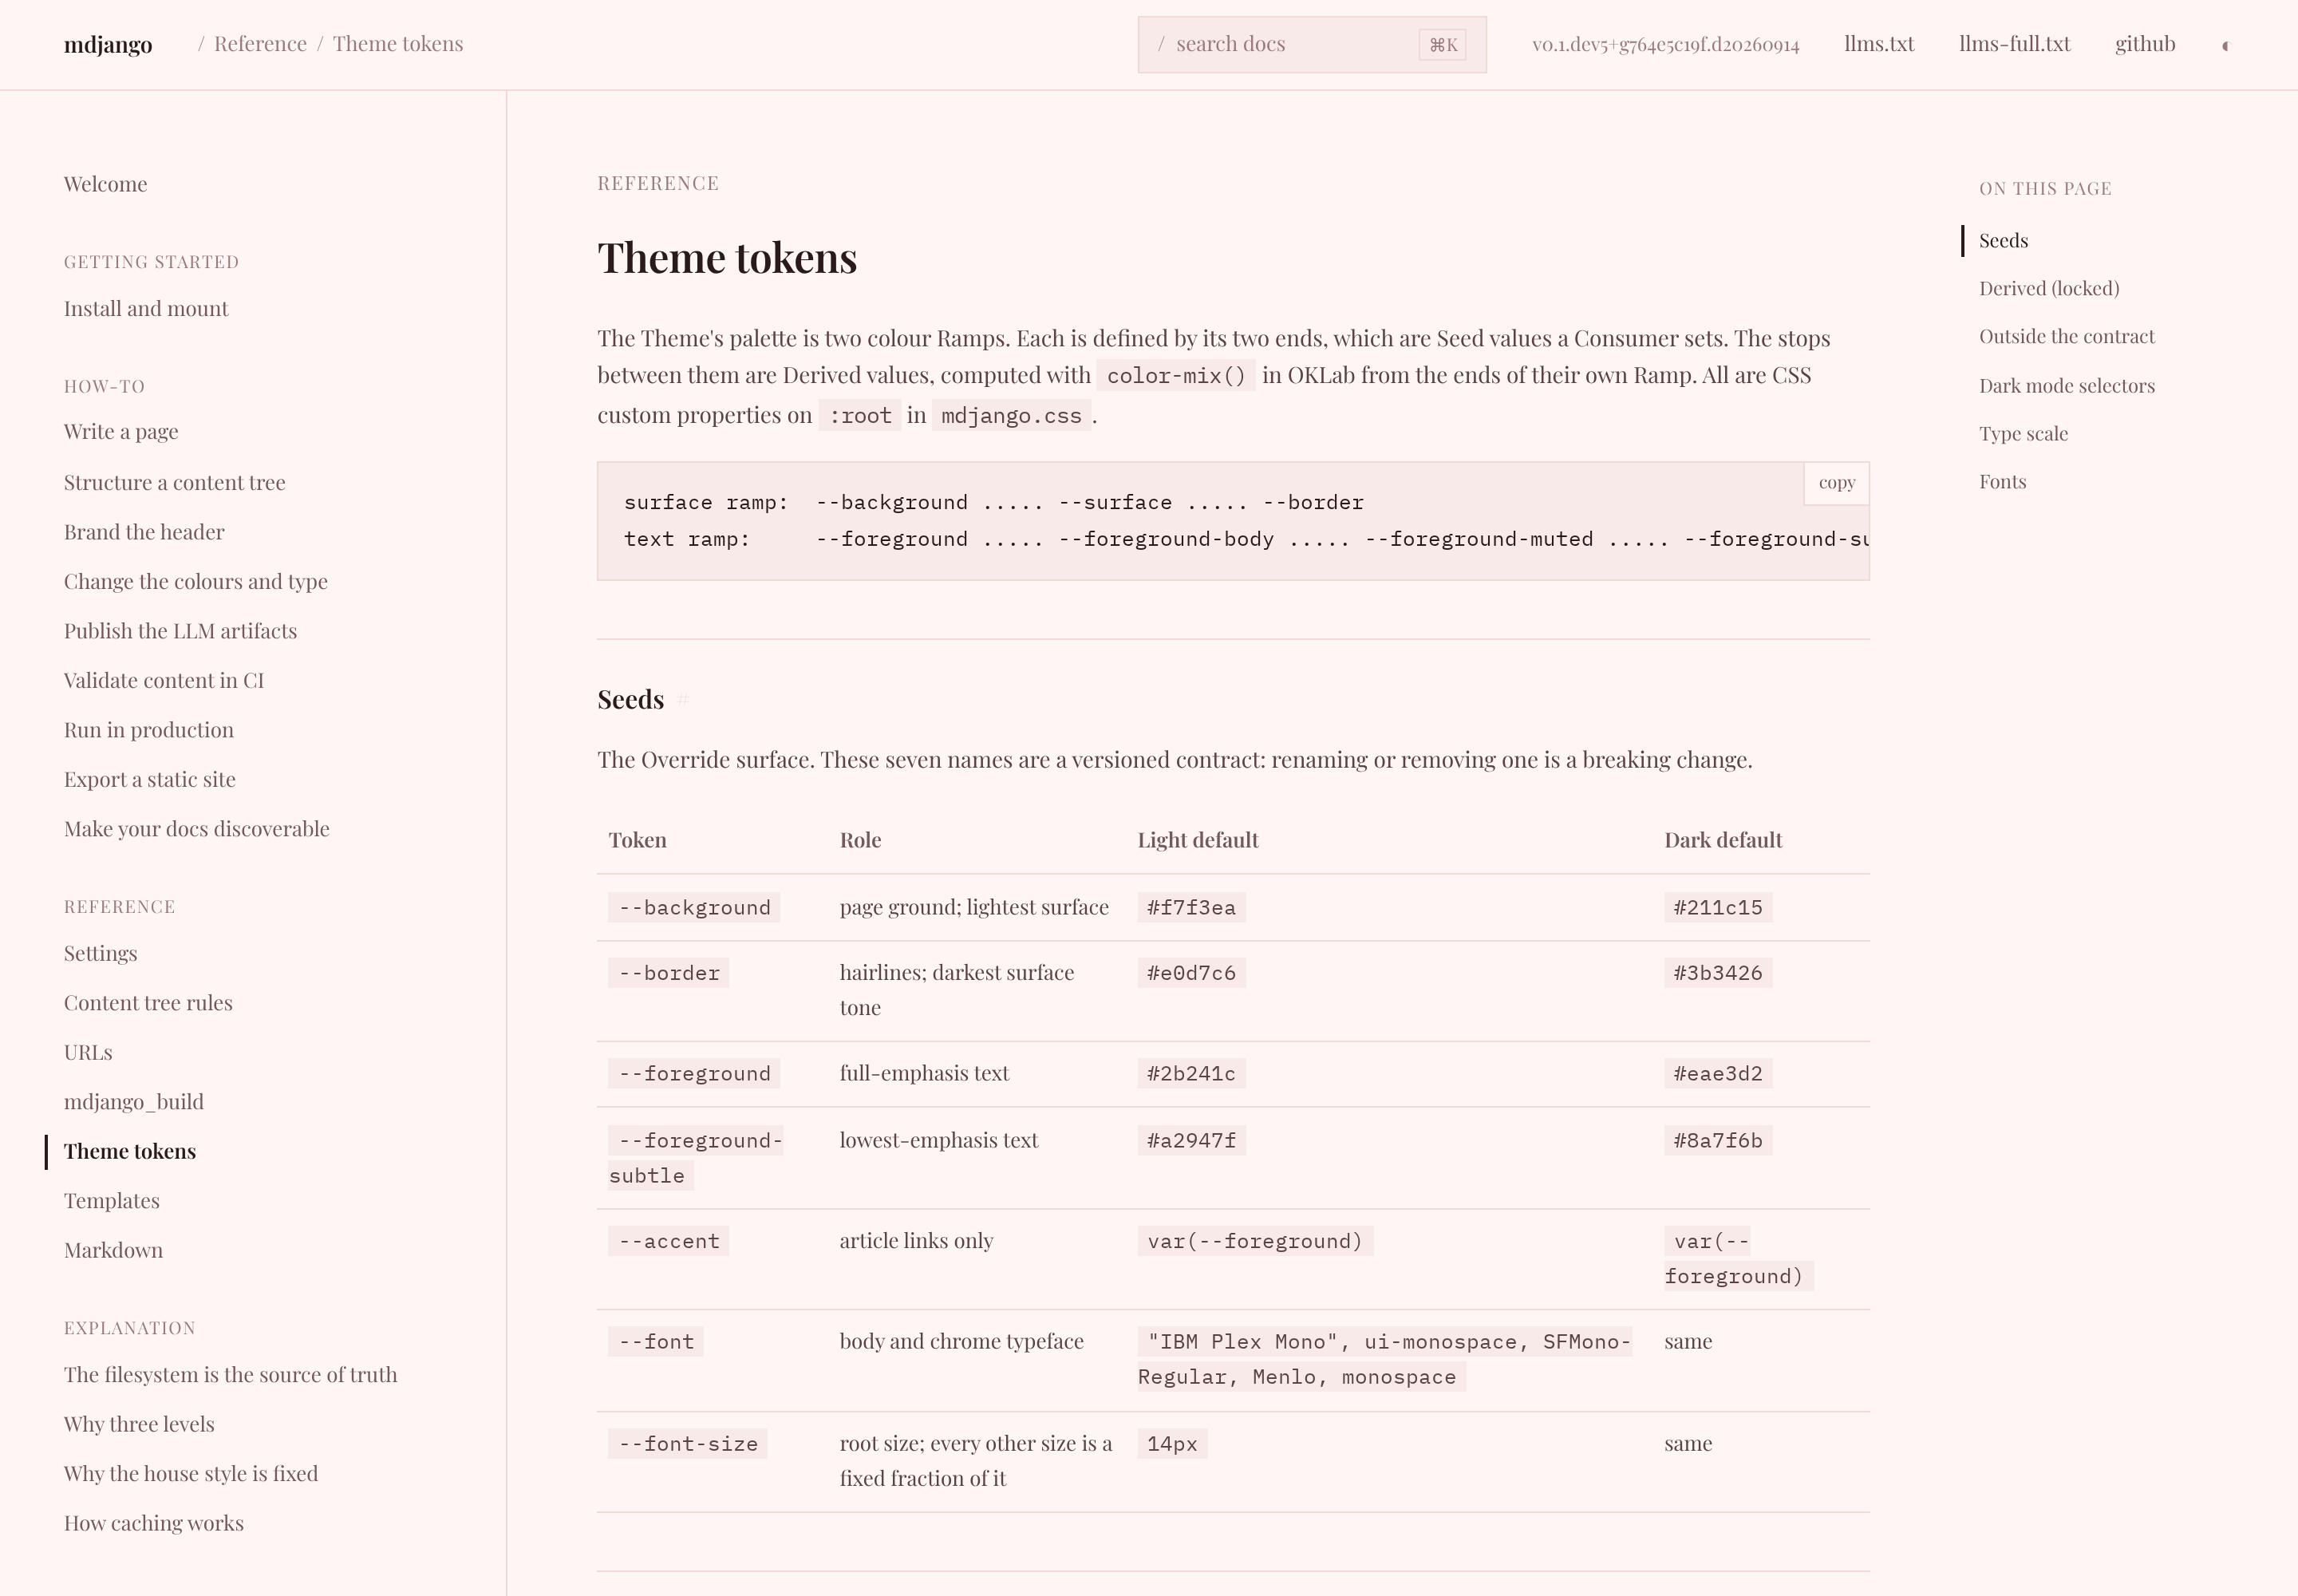Click the mdjango.css inline code

[1011, 416]
